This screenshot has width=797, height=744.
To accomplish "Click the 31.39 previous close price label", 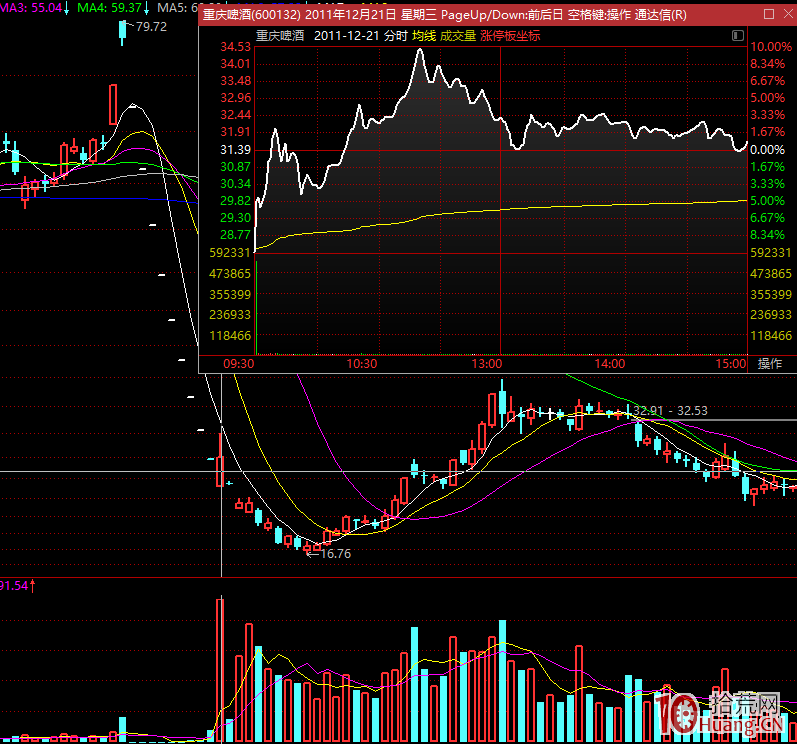I will coord(235,149).
